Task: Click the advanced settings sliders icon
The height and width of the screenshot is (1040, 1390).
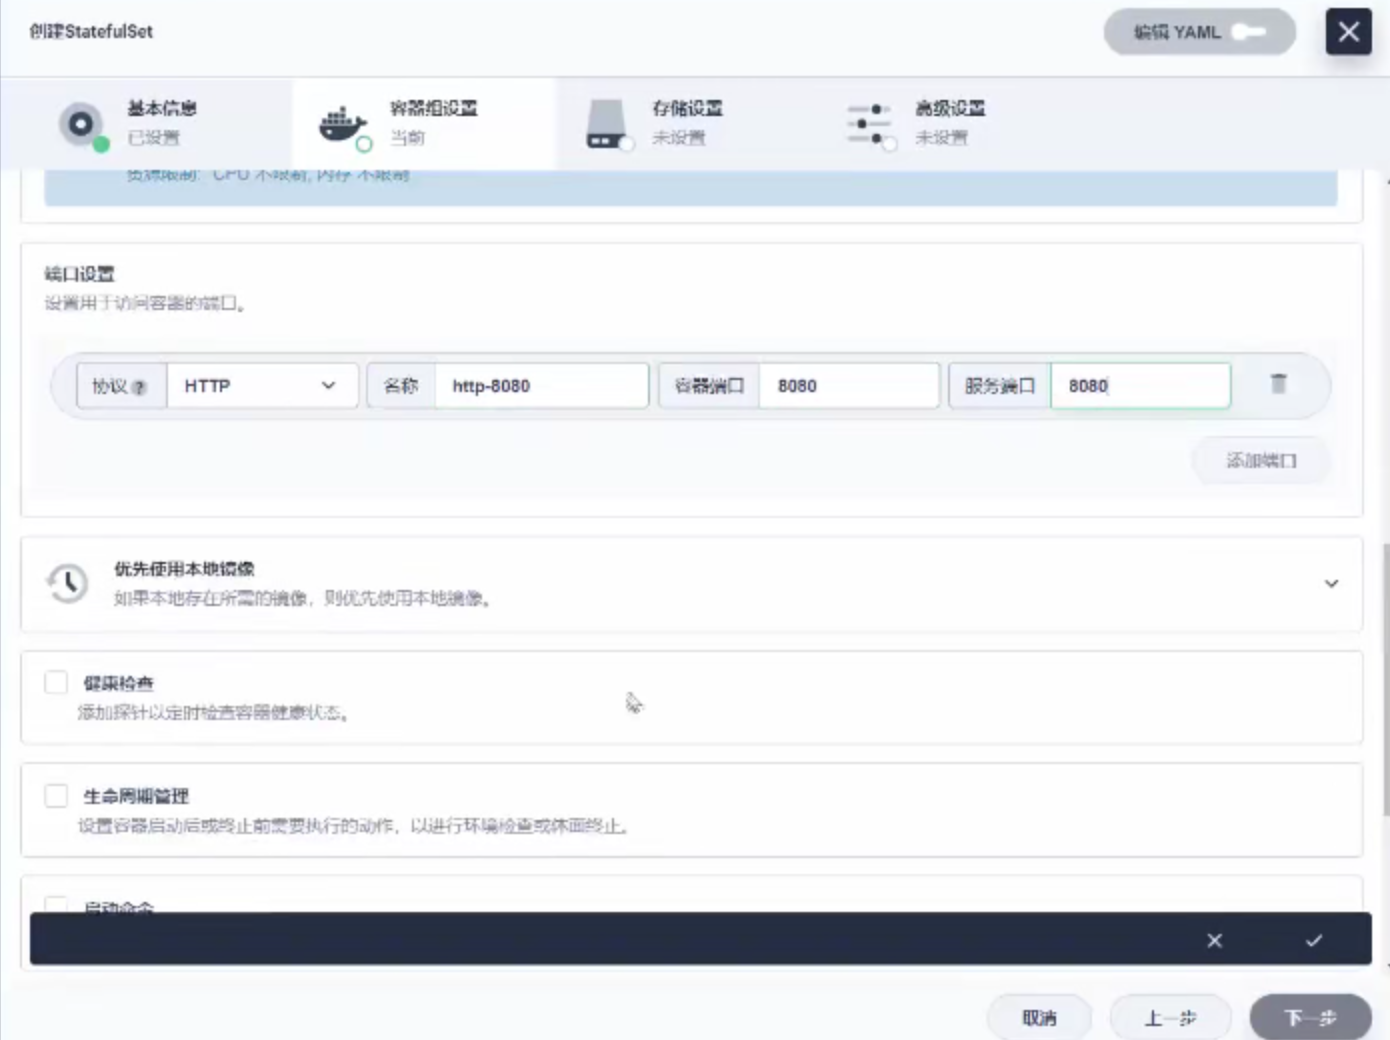Action: (x=869, y=124)
